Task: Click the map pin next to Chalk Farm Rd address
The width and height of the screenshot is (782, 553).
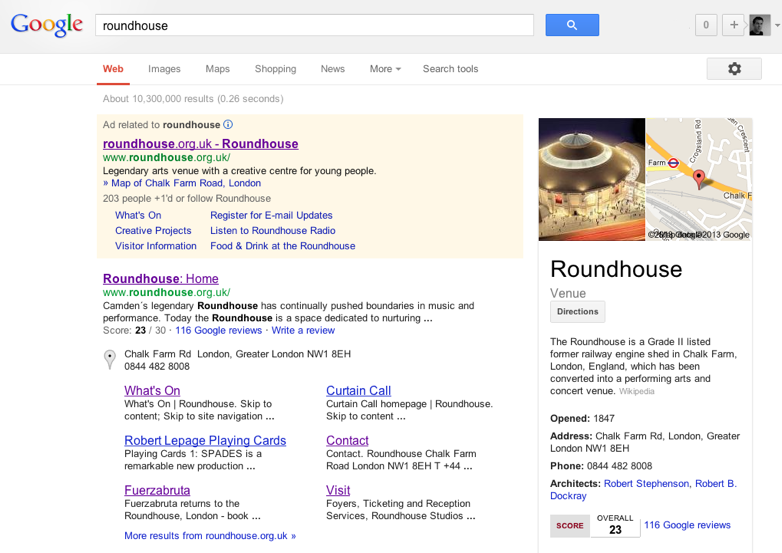Action: pos(110,360)
